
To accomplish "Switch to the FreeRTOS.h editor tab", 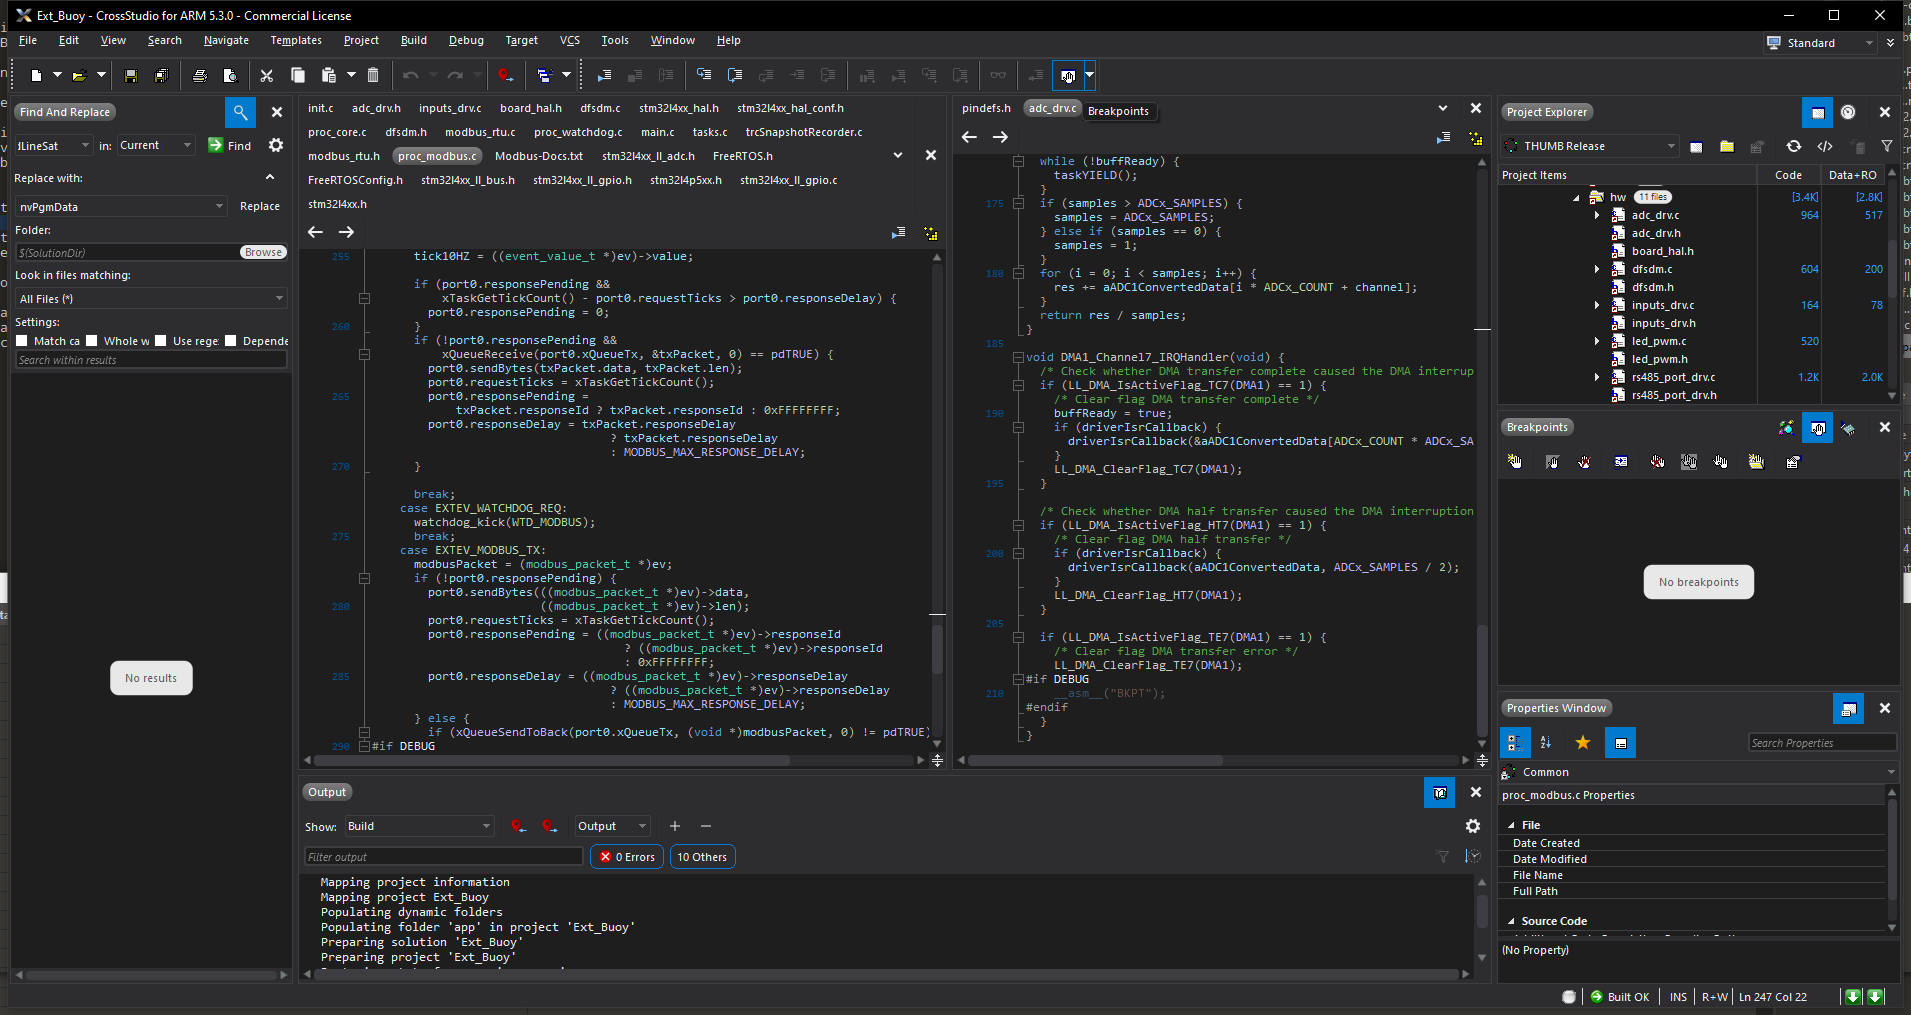I will (x=741, y=156).
